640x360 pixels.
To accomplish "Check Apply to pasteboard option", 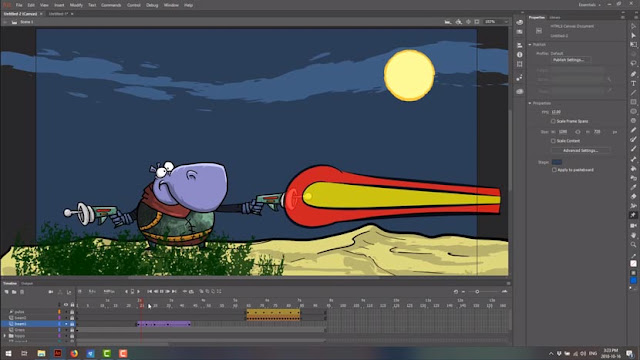I will click(x=554, y=170).
